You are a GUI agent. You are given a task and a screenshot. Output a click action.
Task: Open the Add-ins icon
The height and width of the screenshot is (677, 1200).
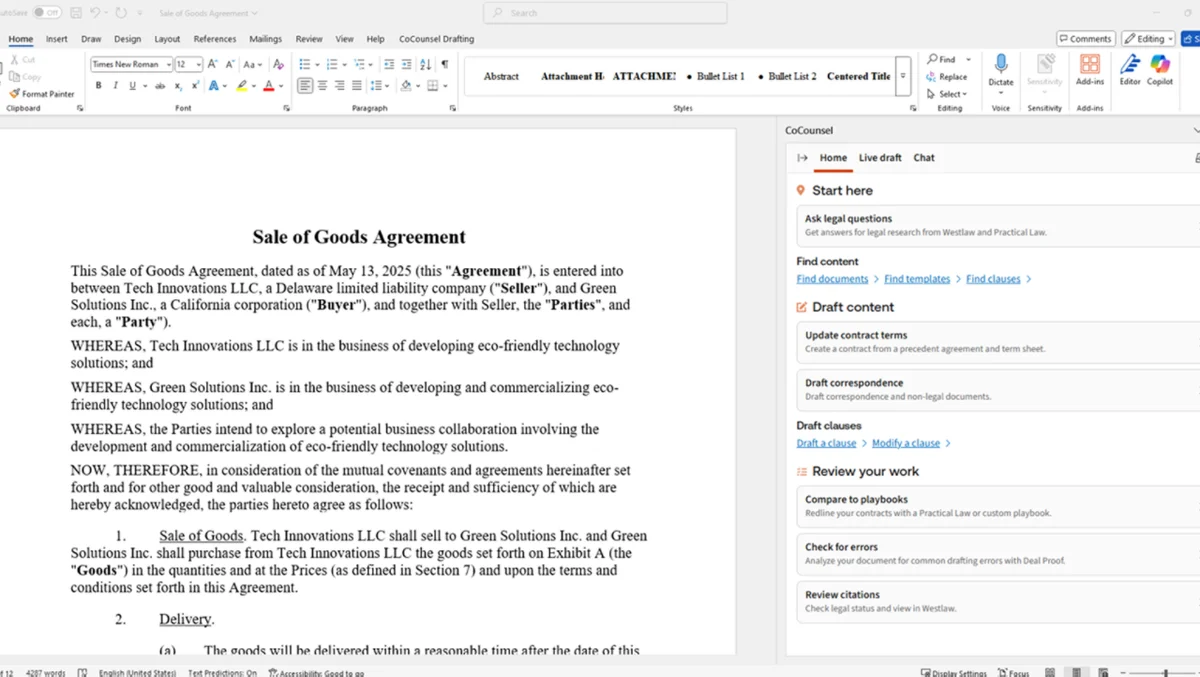click(x=1090, y=72)
